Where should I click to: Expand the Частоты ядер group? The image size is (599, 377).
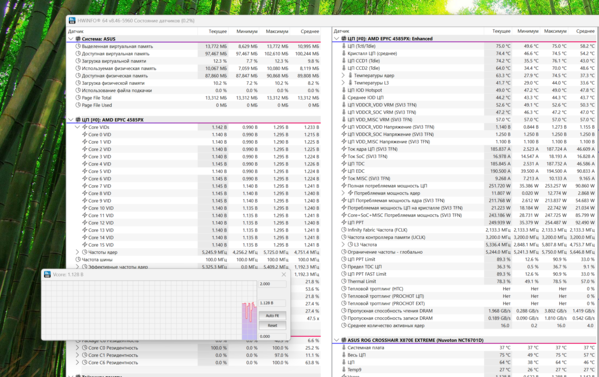click(x=78, y=252)
